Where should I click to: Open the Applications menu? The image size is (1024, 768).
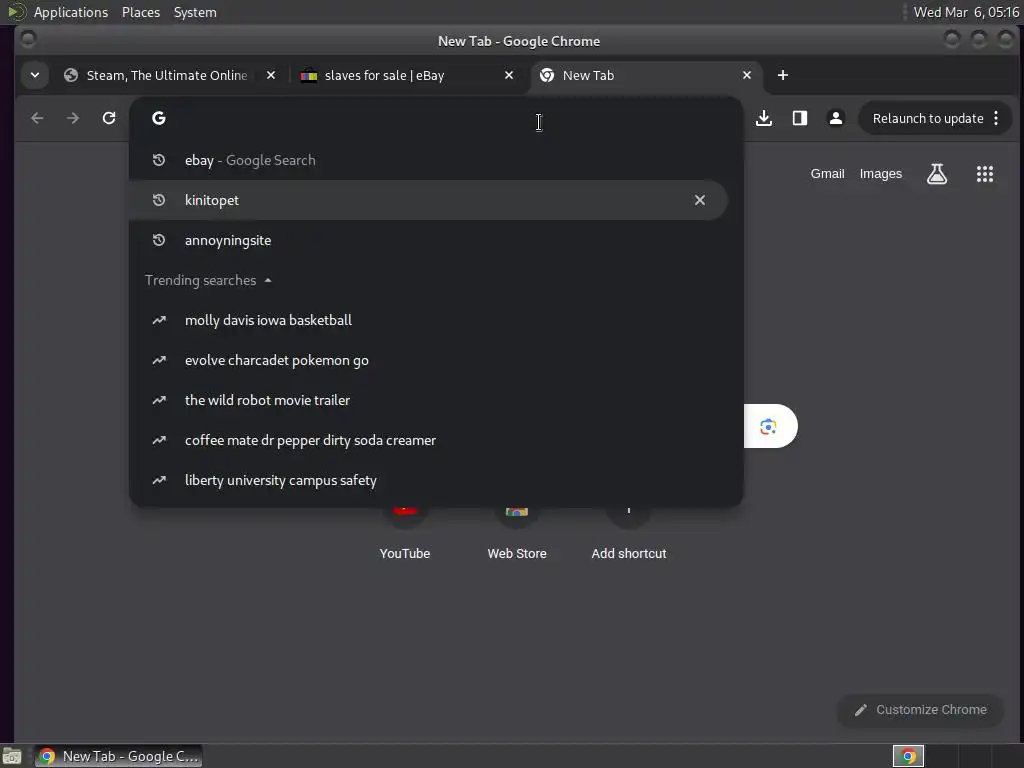(71, 12)
